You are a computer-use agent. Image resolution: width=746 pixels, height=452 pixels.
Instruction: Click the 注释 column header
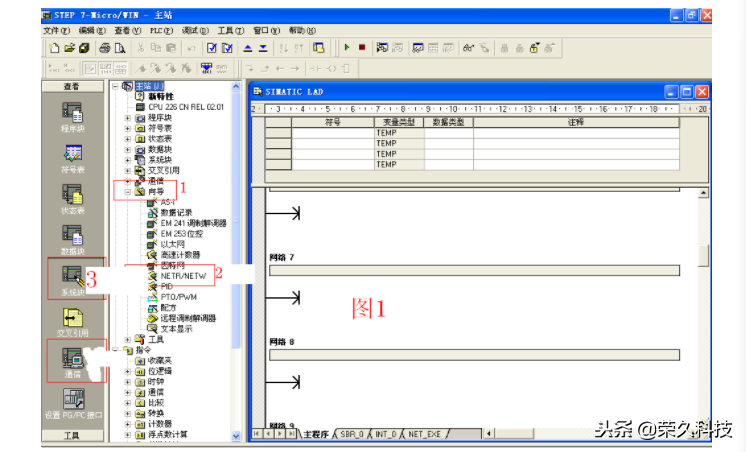tap(576, 122)
